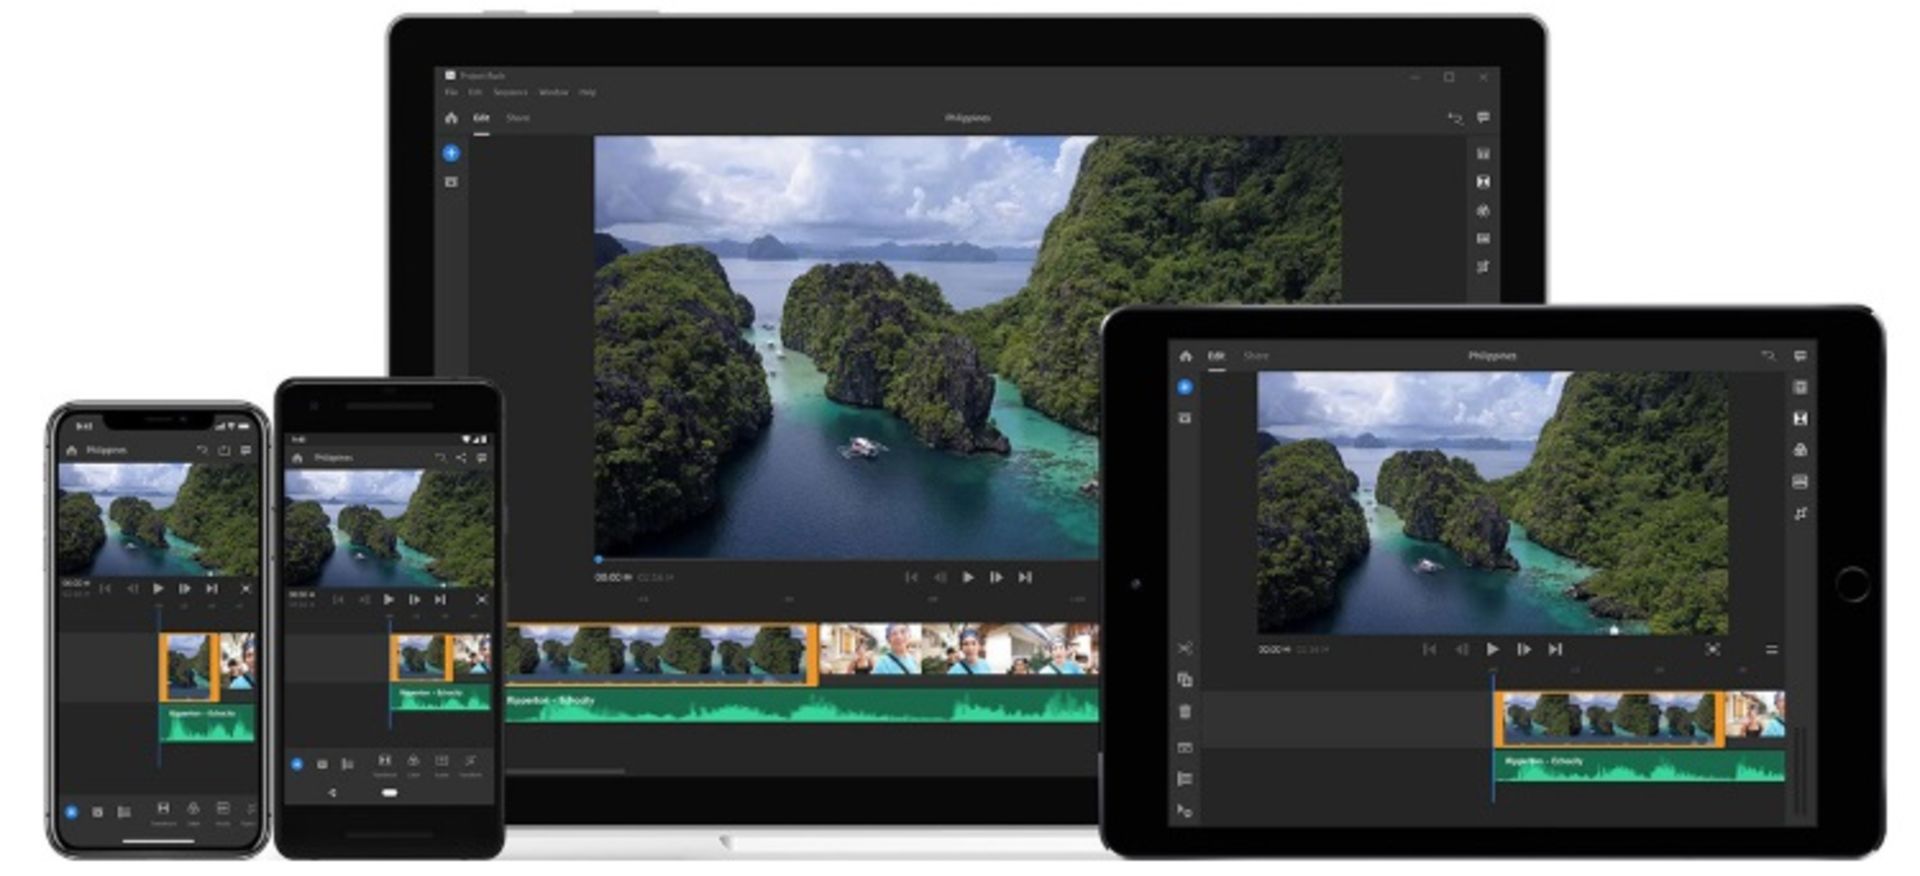Tap the Home icon on the iPhone

tap(71, 450)
